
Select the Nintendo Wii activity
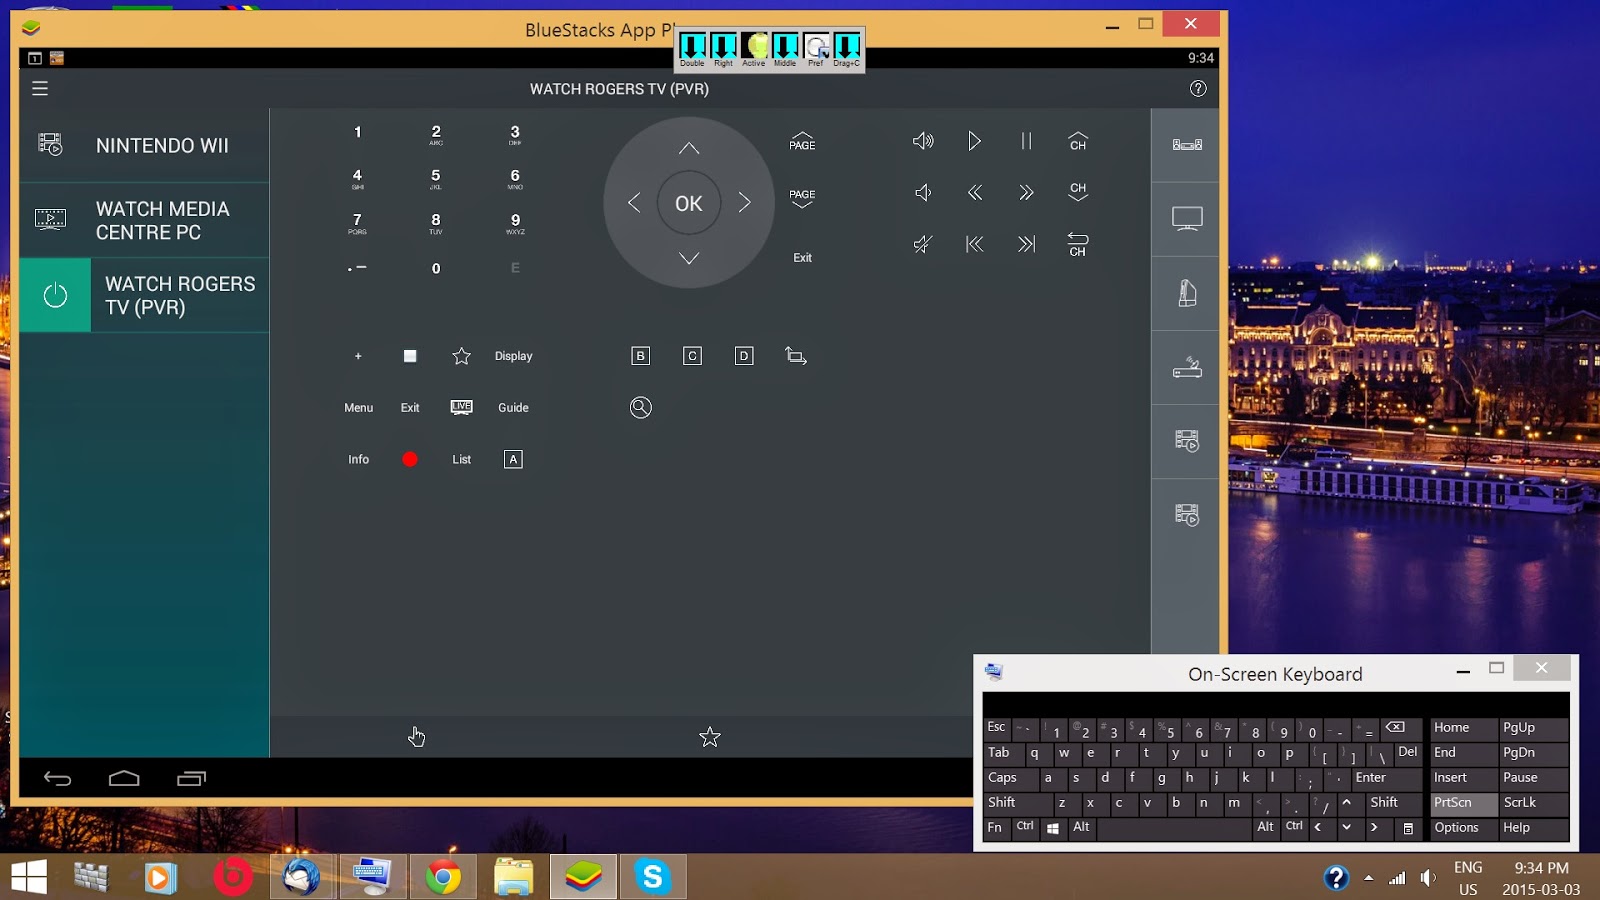145,146
